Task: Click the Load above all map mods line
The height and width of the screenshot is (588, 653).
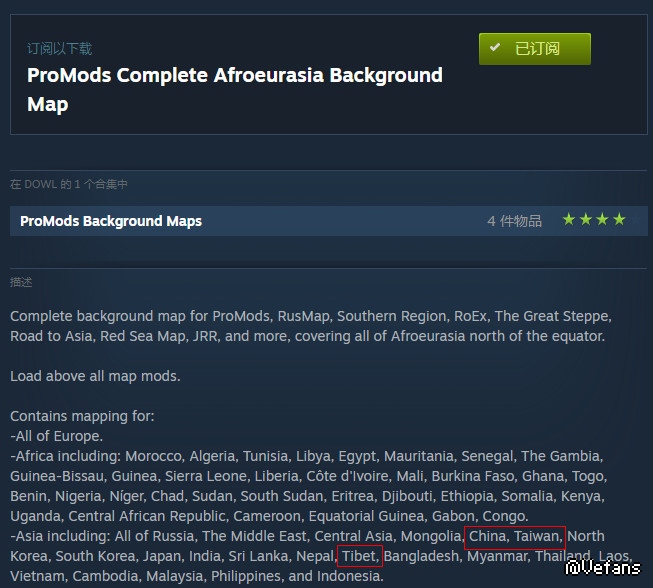Action: (95, 376)
